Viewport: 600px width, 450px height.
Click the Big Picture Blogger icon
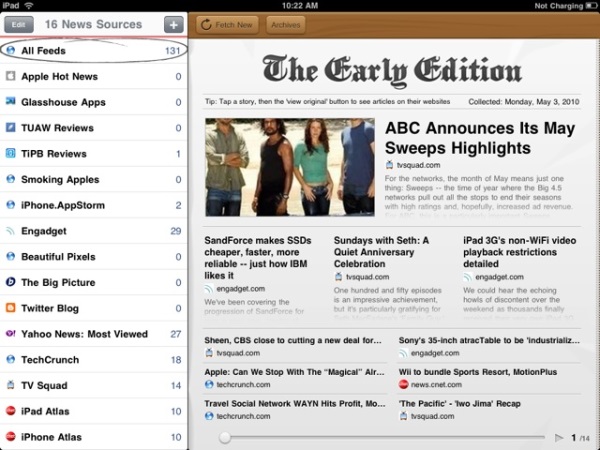point(10,282)
